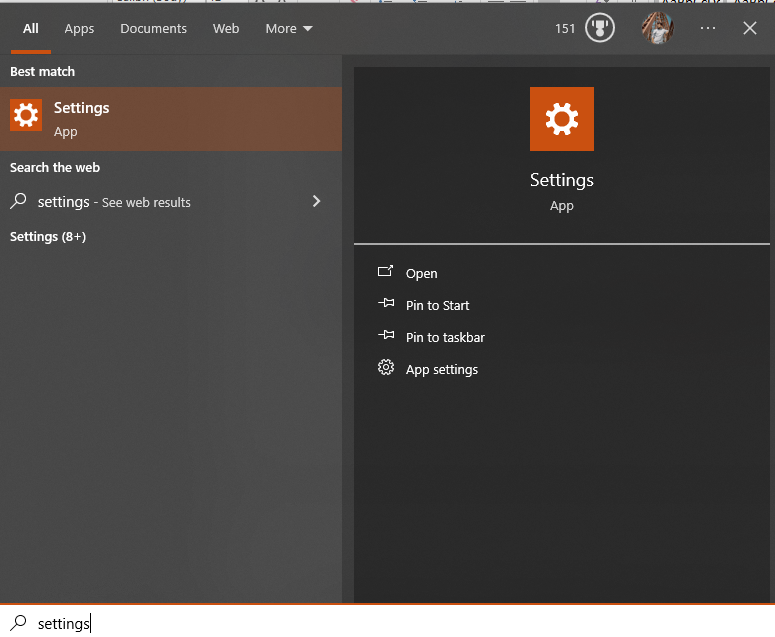
Task: Click the user profile avatar picture
Action: (x=657, y=28)
